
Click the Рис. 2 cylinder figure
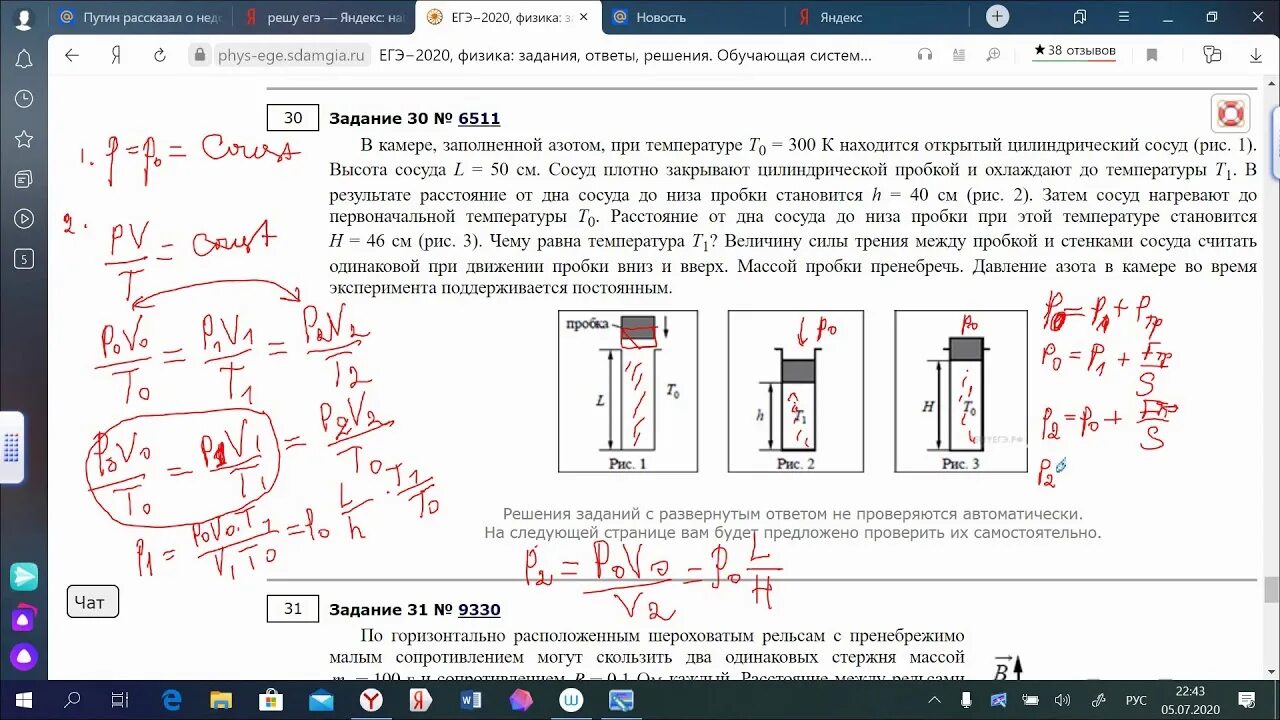click(x=795, y=391)
